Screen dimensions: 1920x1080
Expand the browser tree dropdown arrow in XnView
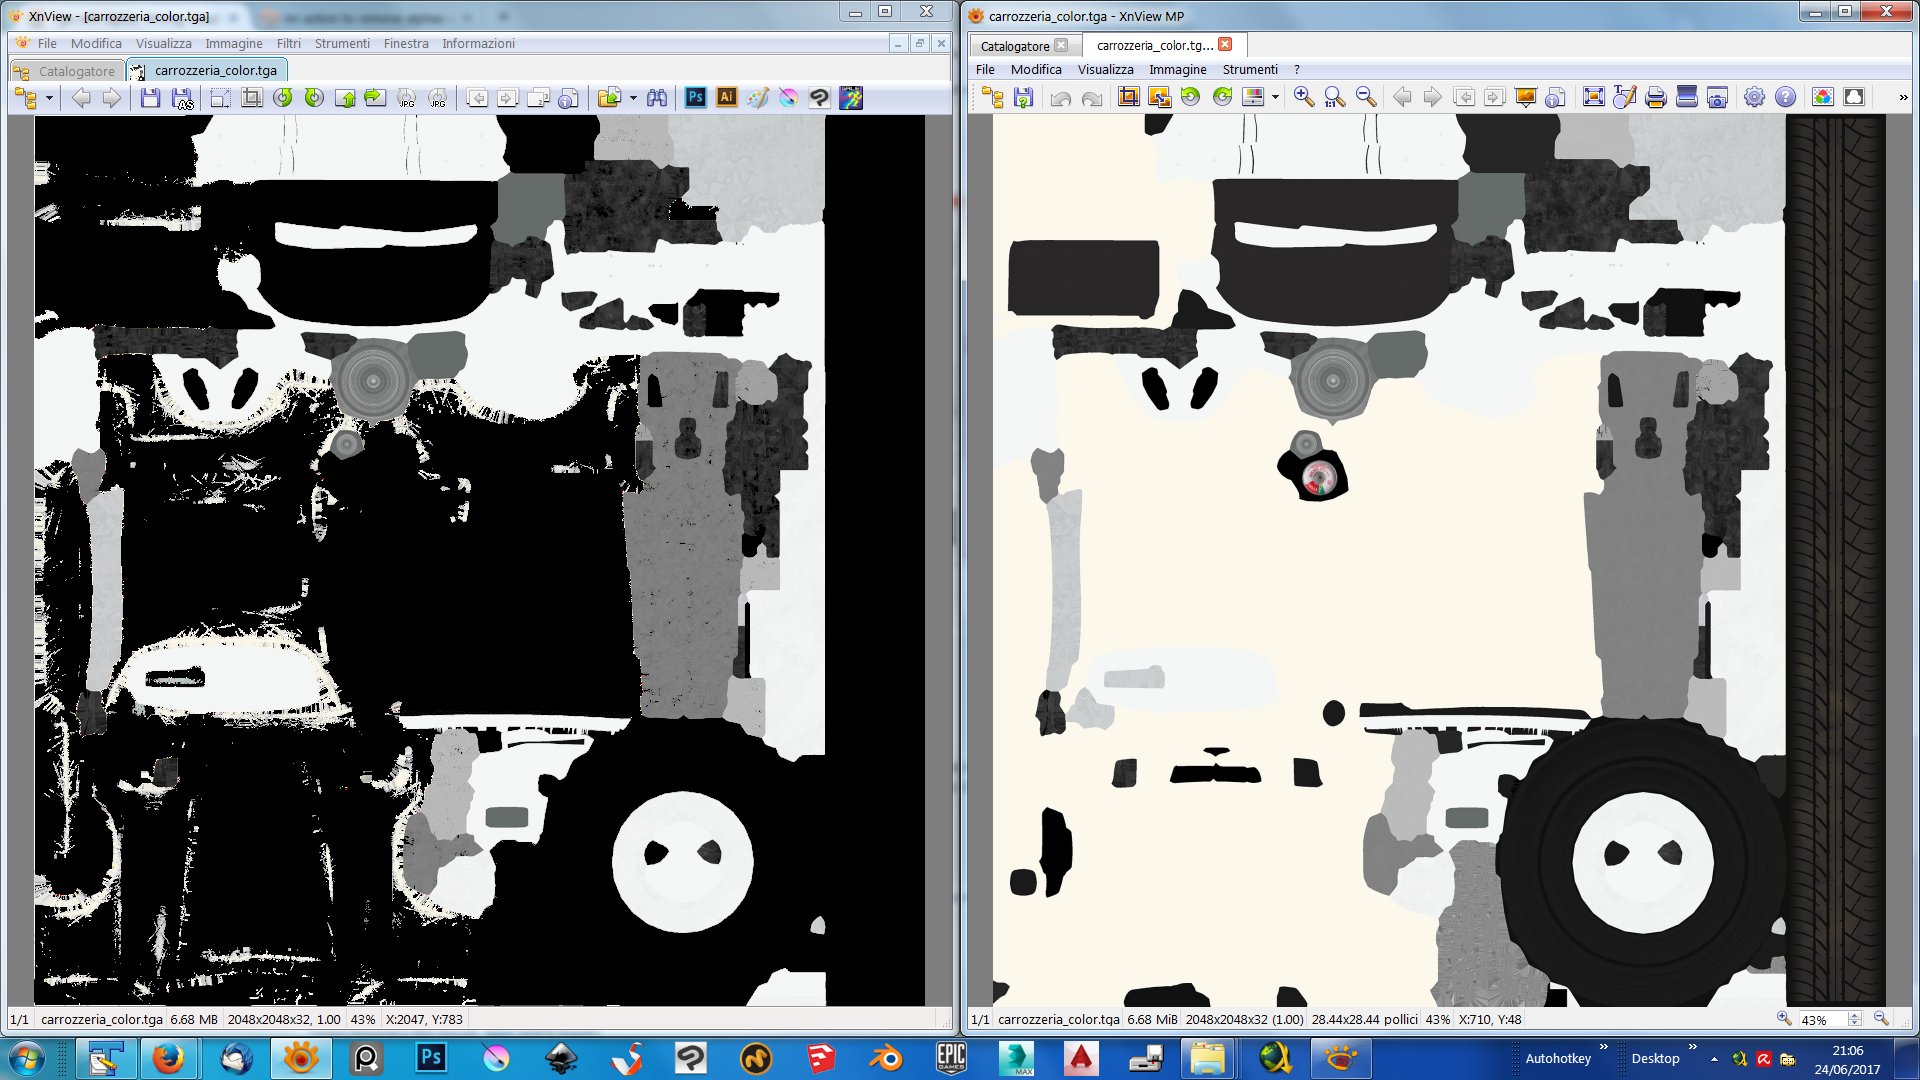pyautogui.click(x=49, y=98)
